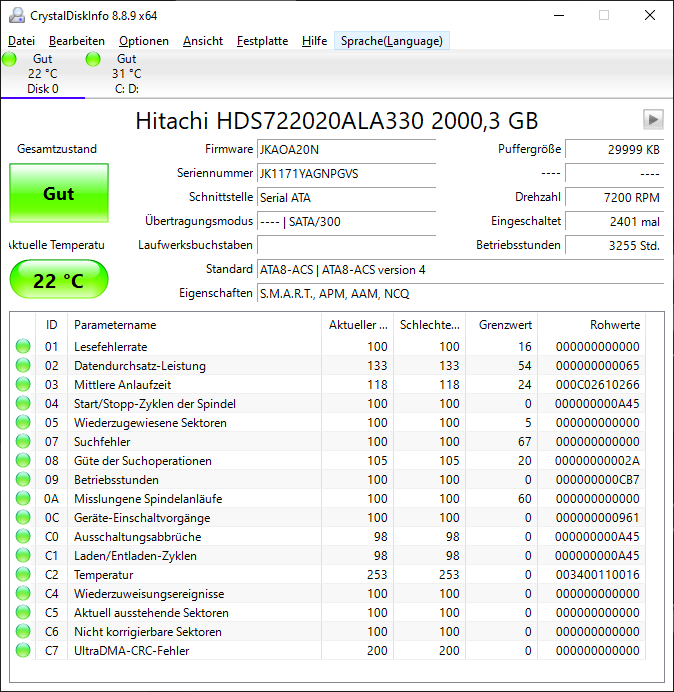Open the Sprache(Language) menu
Screen dimensions: 674x692
(x=392, y=41)
